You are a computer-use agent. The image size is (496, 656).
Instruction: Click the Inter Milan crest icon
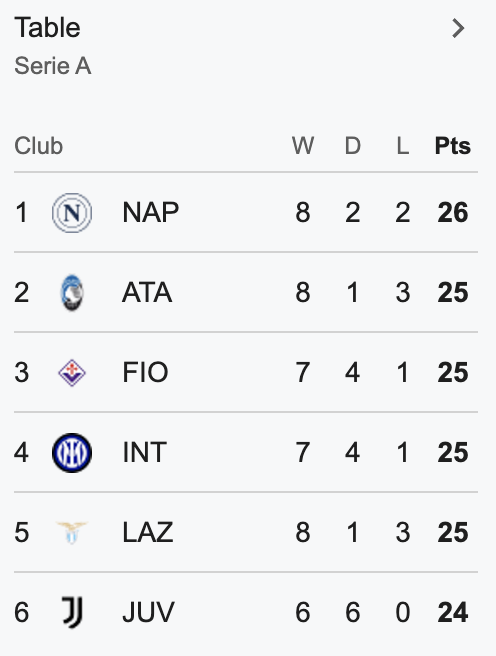[x=72, y=453]
